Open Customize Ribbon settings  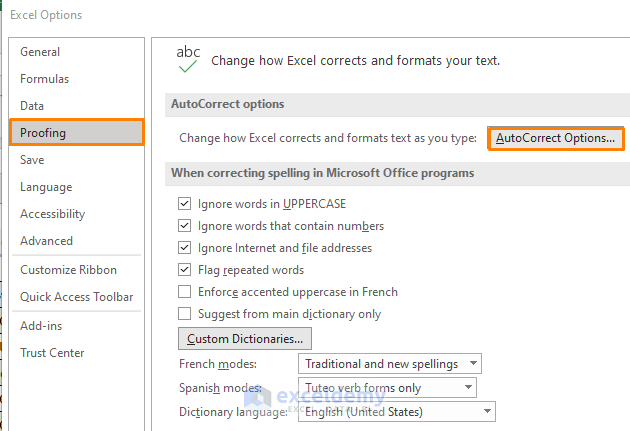point(68,270)
